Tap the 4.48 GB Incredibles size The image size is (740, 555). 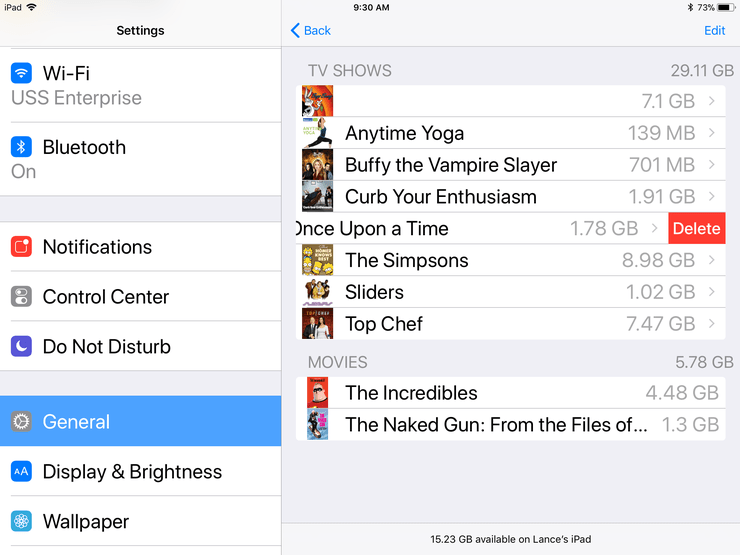[682, 393]
